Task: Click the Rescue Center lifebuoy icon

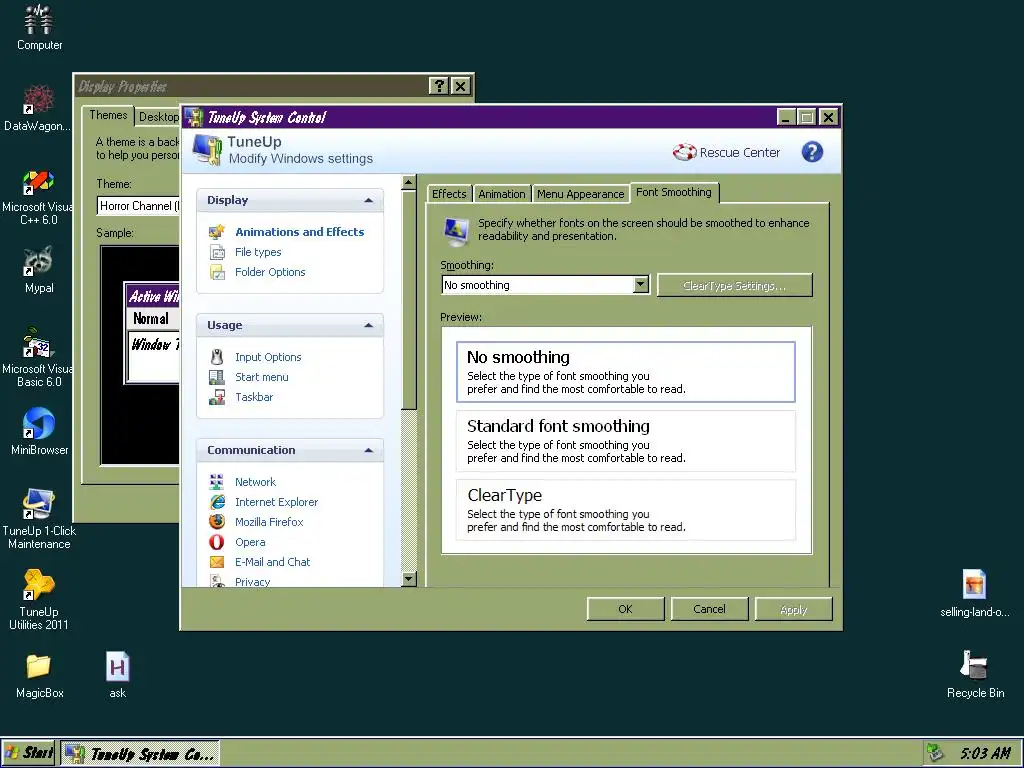Action: pos(684,152)
